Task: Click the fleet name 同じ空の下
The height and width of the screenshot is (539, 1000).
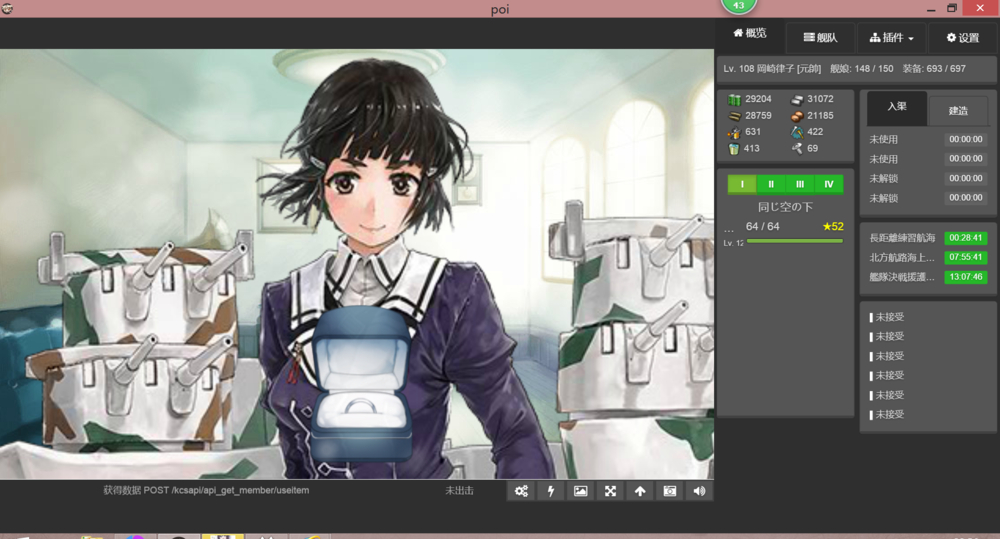Action: tap(785, 207)
